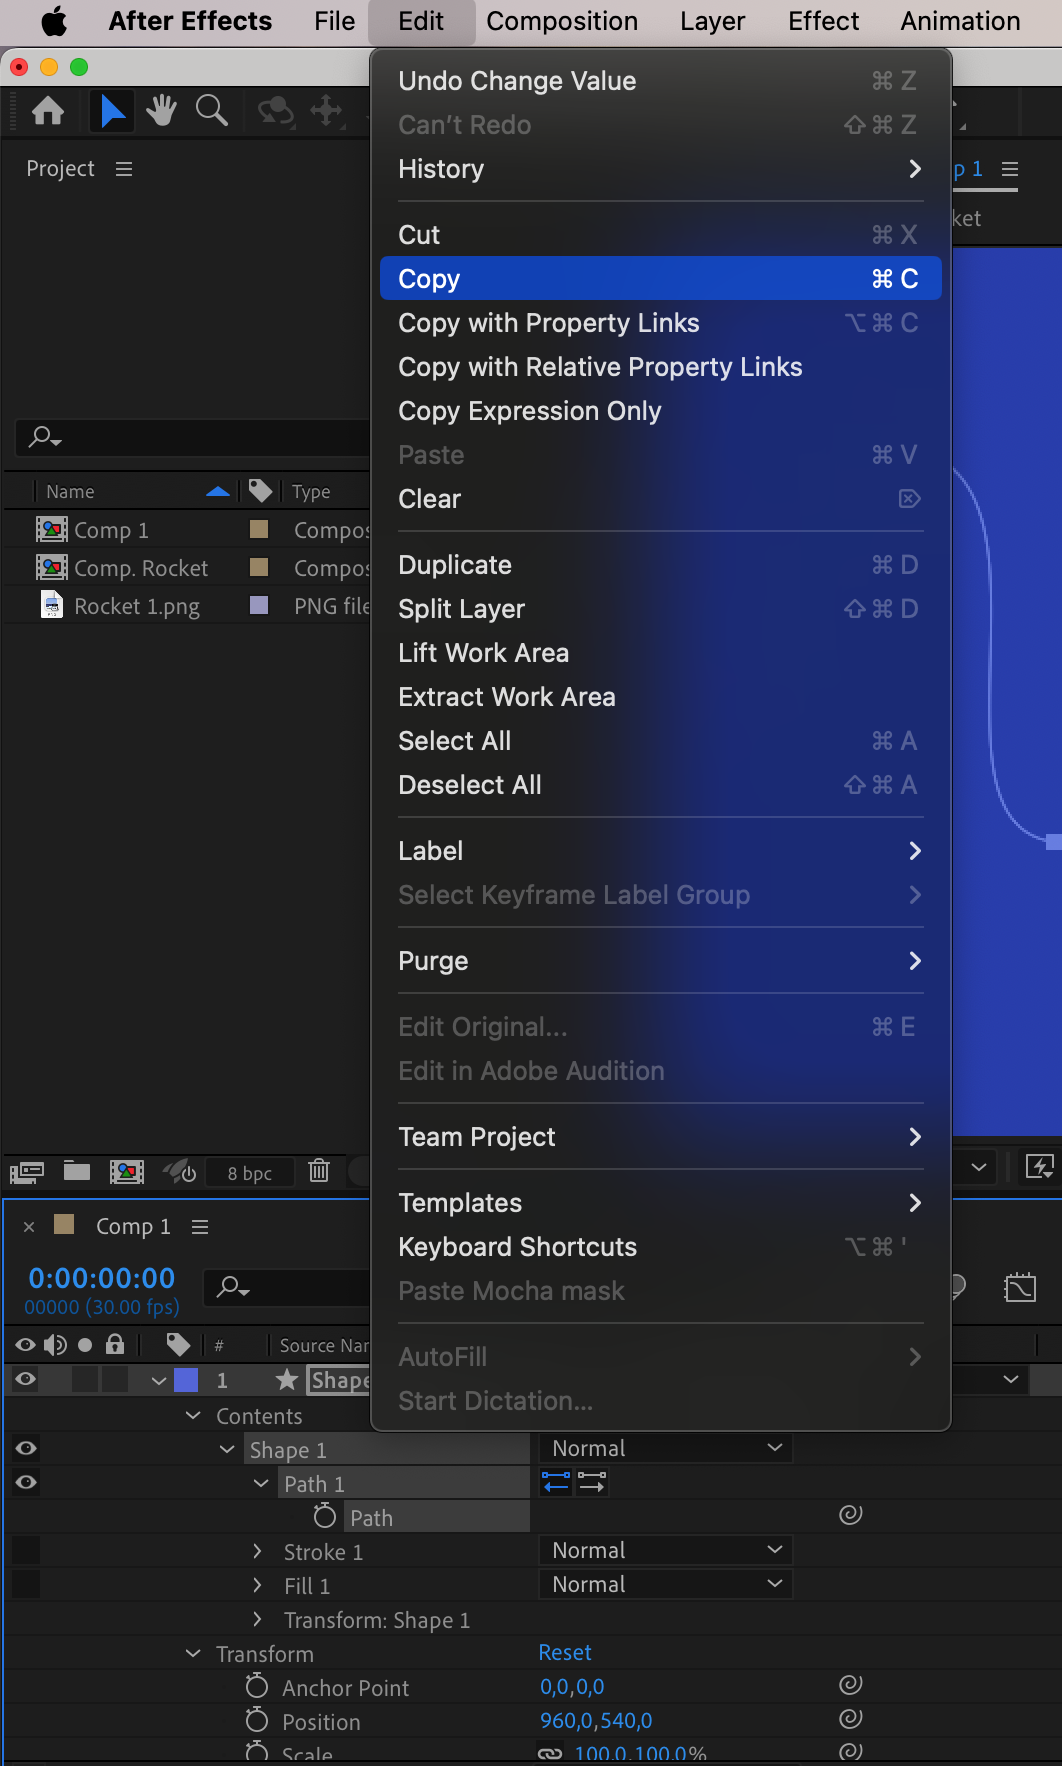Collapse the layer Transform group
The width and height of the screenshot is (1062, 1766).
[193, 1654]
